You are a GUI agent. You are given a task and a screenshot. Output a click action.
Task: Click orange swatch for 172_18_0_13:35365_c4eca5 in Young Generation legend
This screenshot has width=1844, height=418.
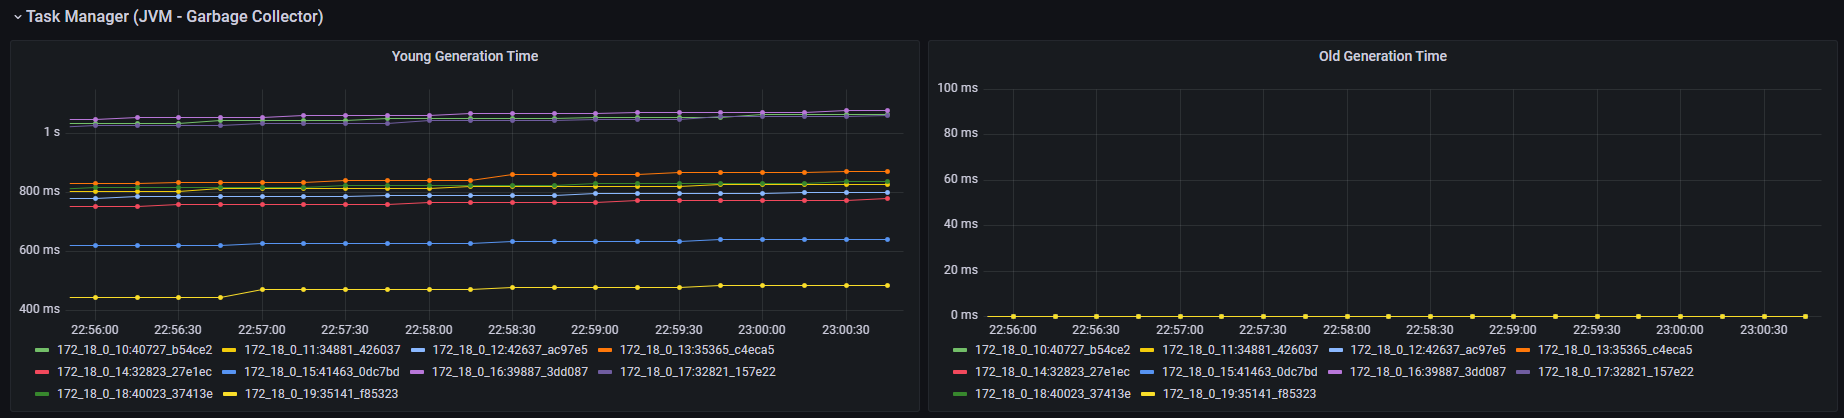tap(605, 350)
